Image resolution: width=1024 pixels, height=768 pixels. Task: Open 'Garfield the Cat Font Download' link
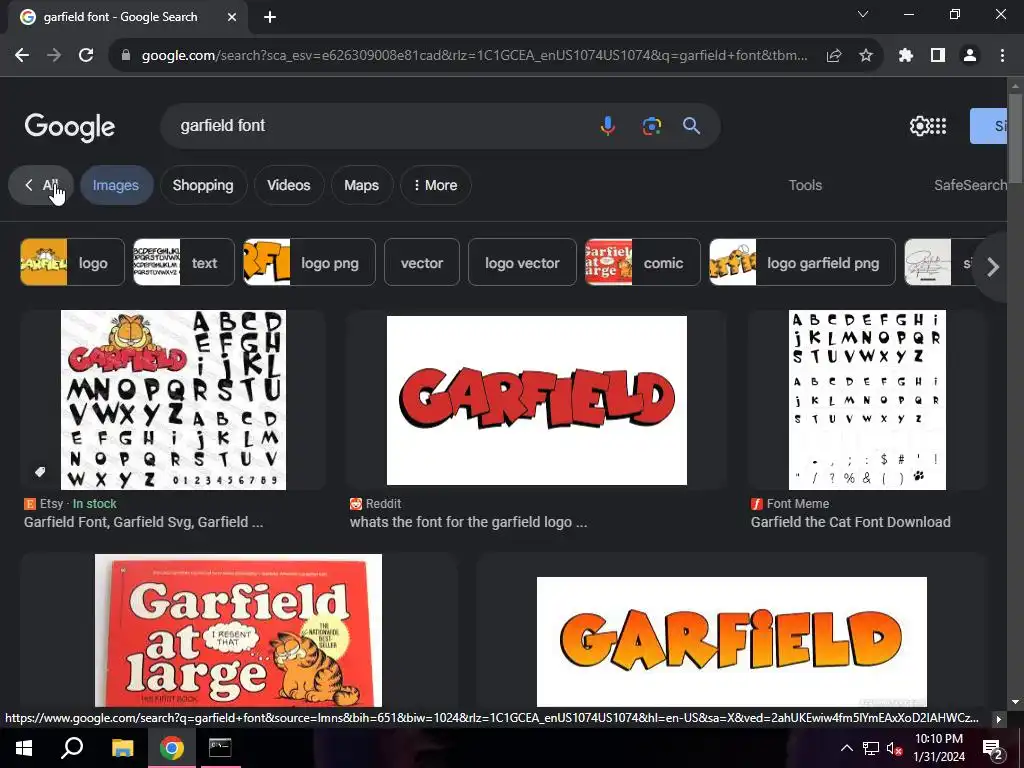850,522
